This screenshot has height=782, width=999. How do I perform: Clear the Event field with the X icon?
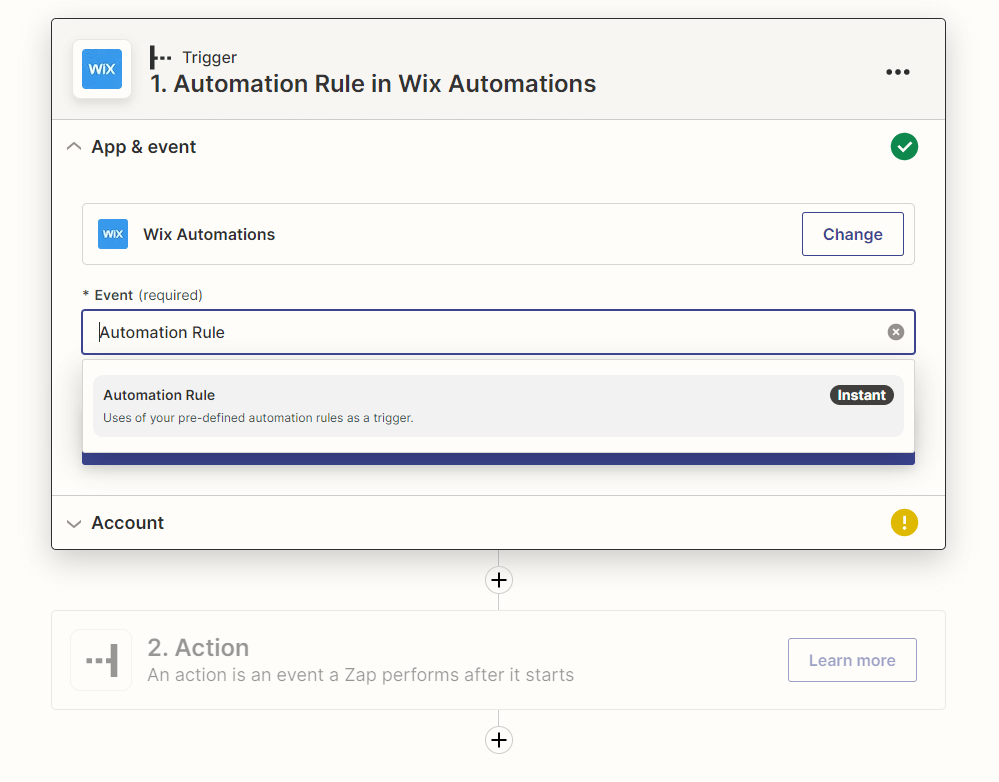(x=896, y=332)
